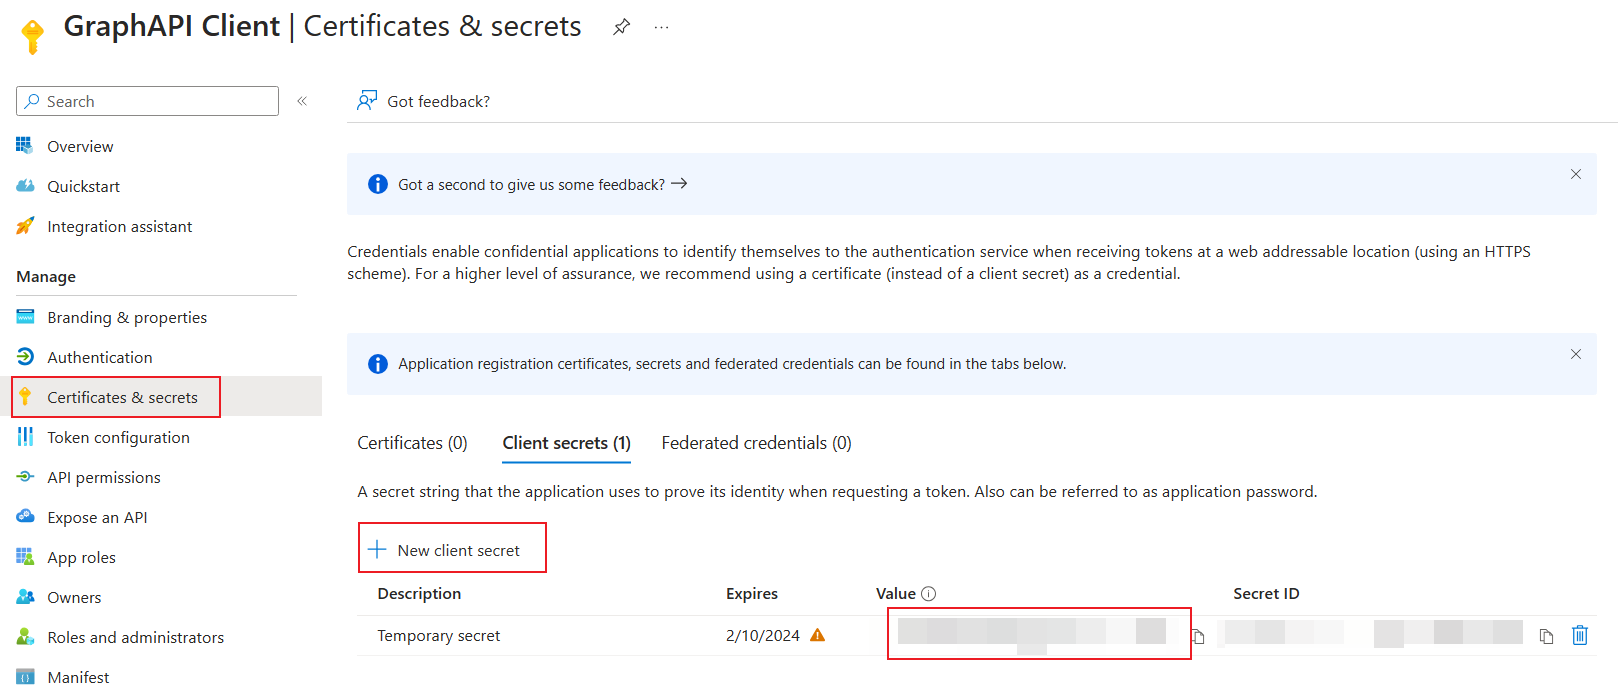1618x697 pixels.
Task: Click the Integration assistant rocket icon
Action: 25,226
